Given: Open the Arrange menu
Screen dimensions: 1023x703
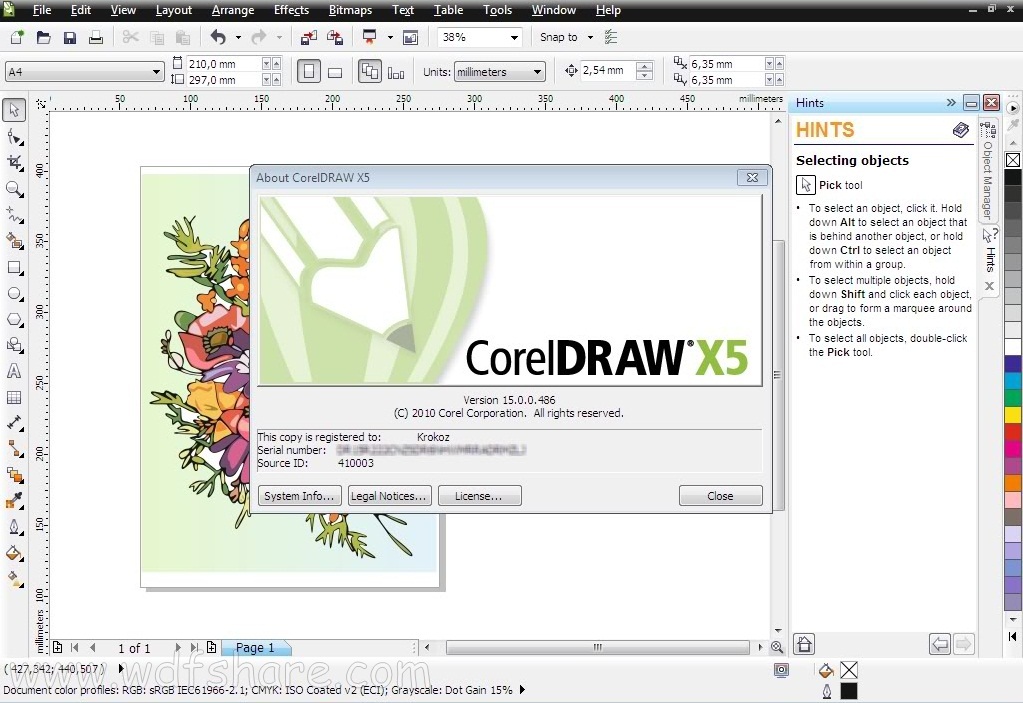Looking at the screenshot, I should (233, 10).
